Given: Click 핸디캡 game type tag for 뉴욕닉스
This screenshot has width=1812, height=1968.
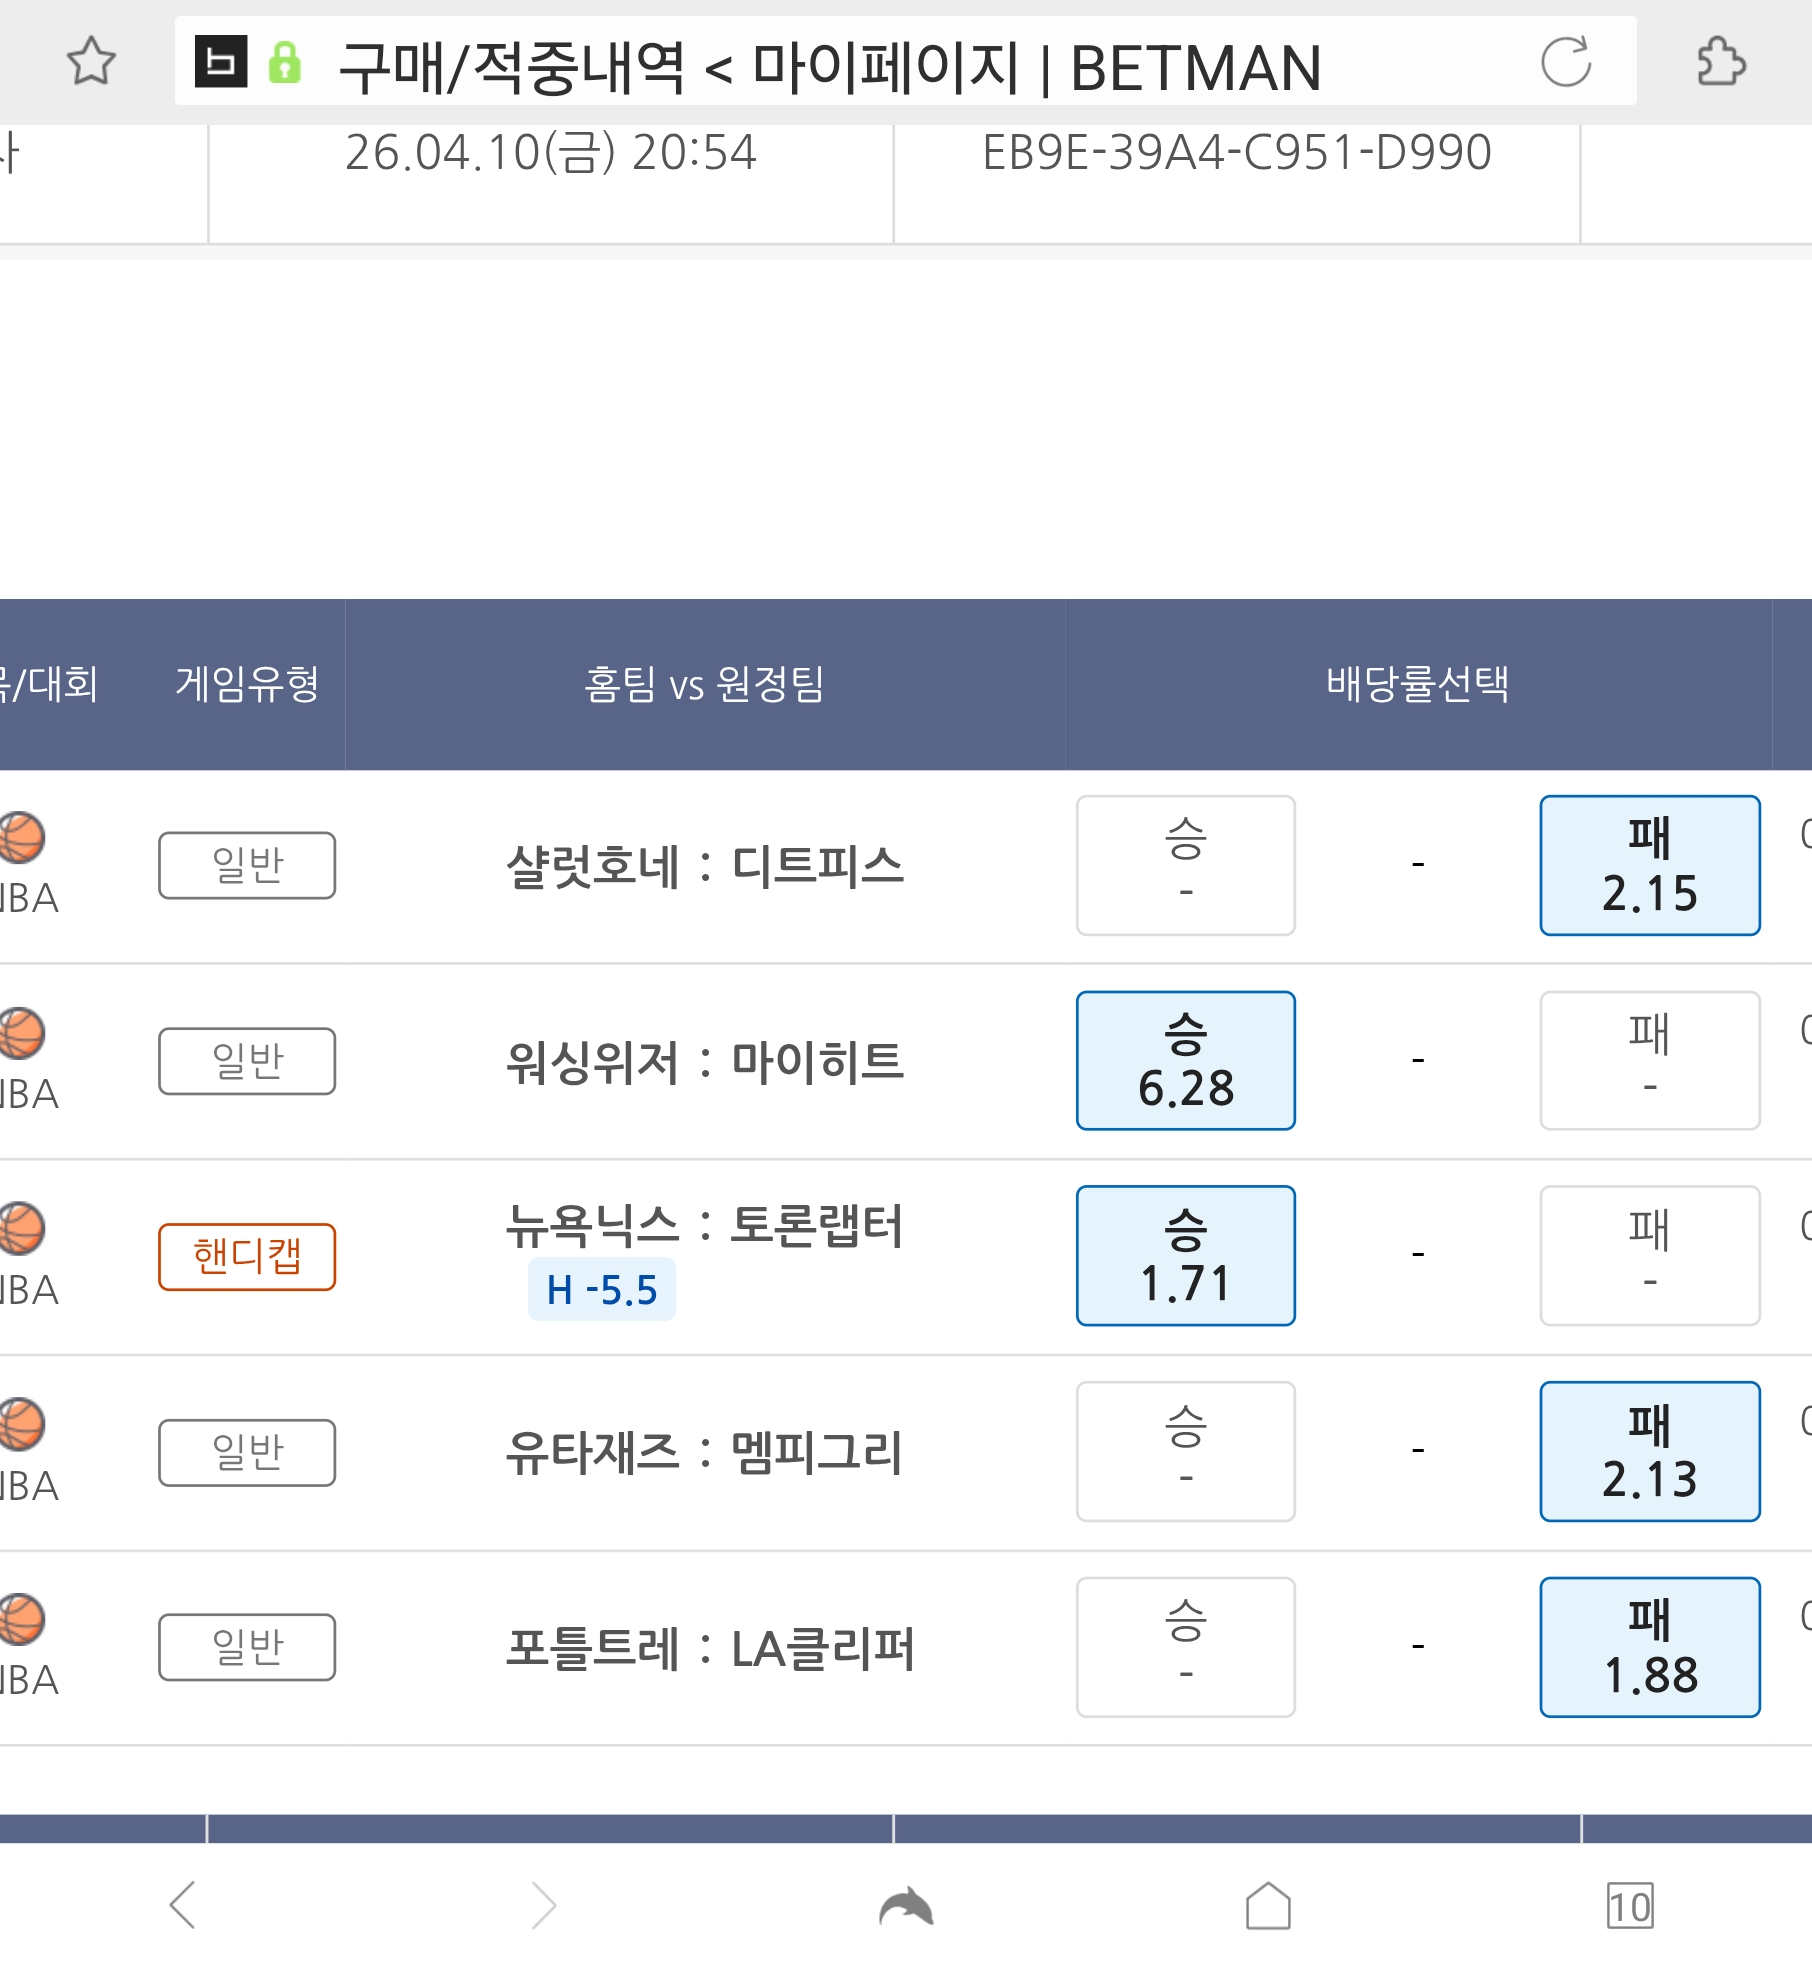Looking at the screenshot, I should [x=247, y=1257].
